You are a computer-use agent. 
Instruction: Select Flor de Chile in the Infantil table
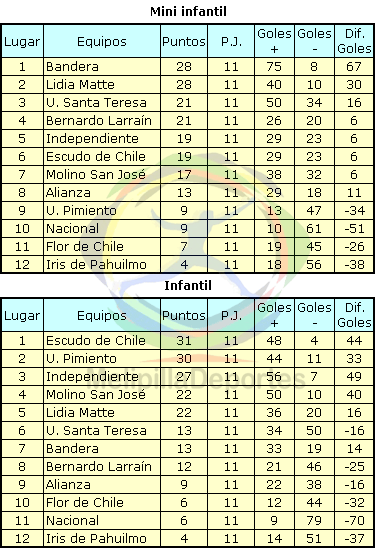pos(85,503)
